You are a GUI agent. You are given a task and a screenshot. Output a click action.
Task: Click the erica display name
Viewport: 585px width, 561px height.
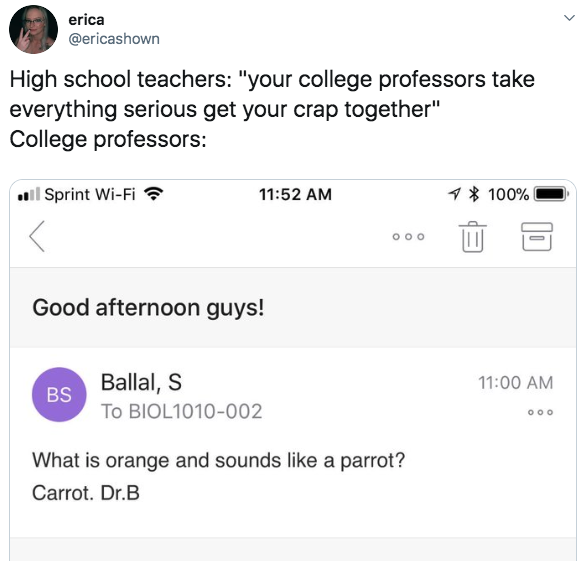(86, 20)
